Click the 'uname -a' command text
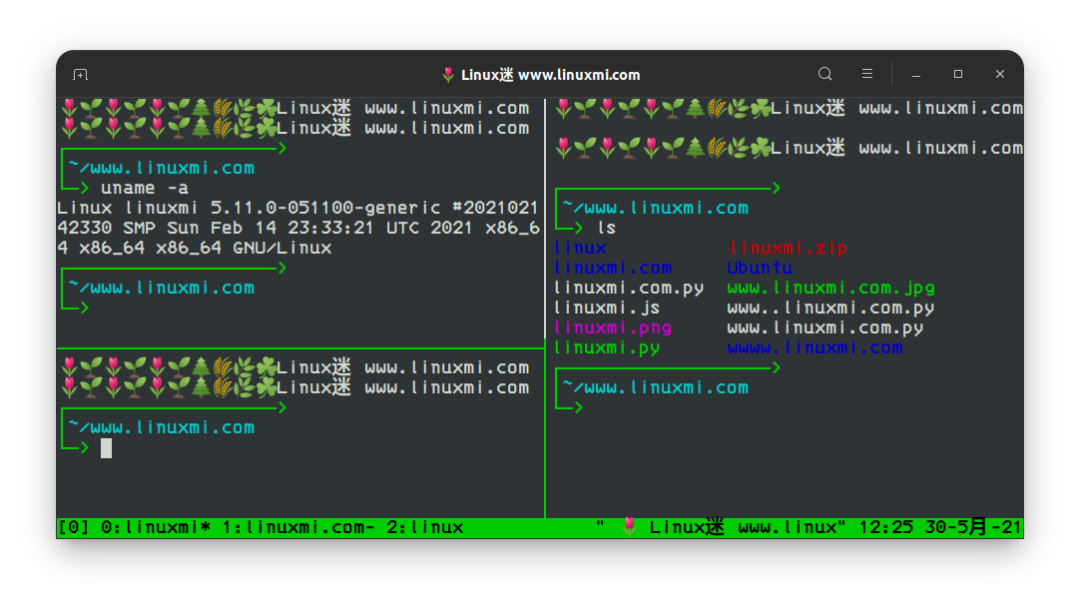Viewport: 1080px width, 601px height. 145,188
